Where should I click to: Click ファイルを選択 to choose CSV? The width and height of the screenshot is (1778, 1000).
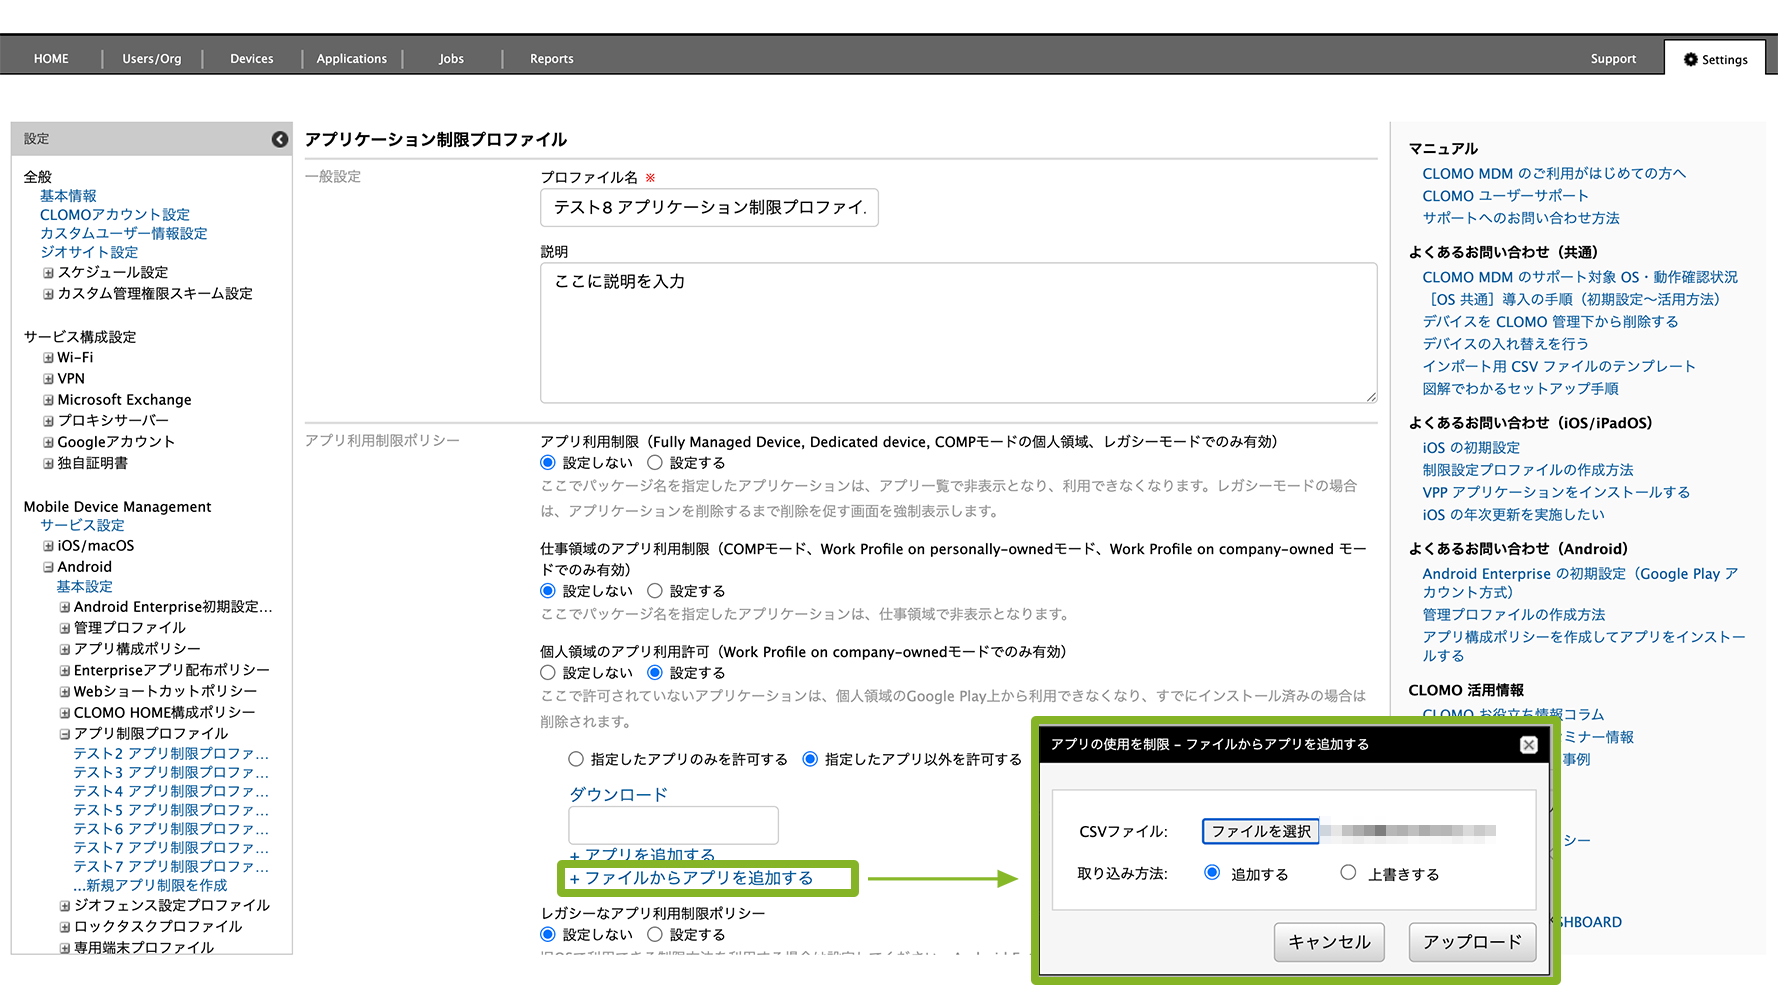1260,831
